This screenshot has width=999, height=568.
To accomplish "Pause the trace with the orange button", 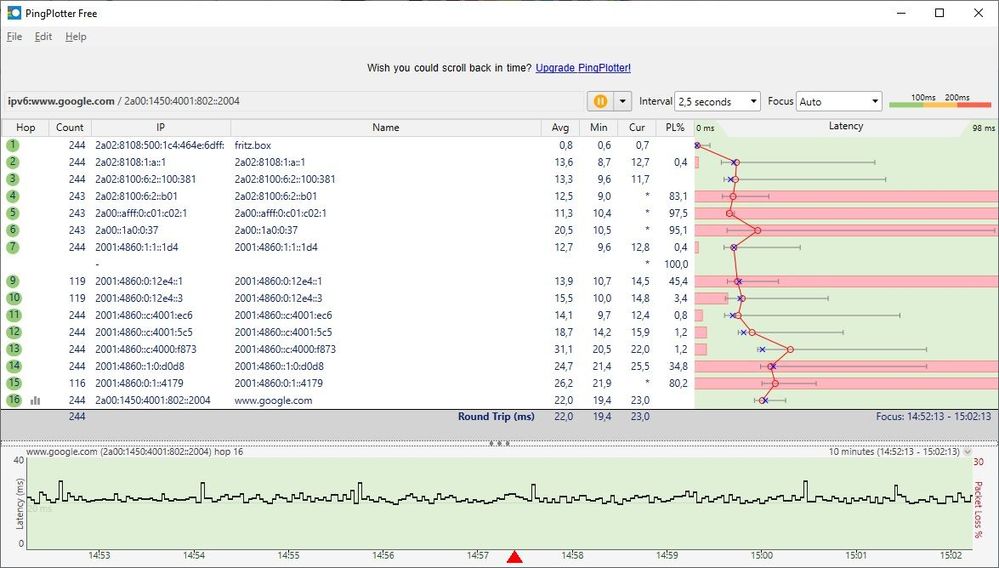I will 601,101.
